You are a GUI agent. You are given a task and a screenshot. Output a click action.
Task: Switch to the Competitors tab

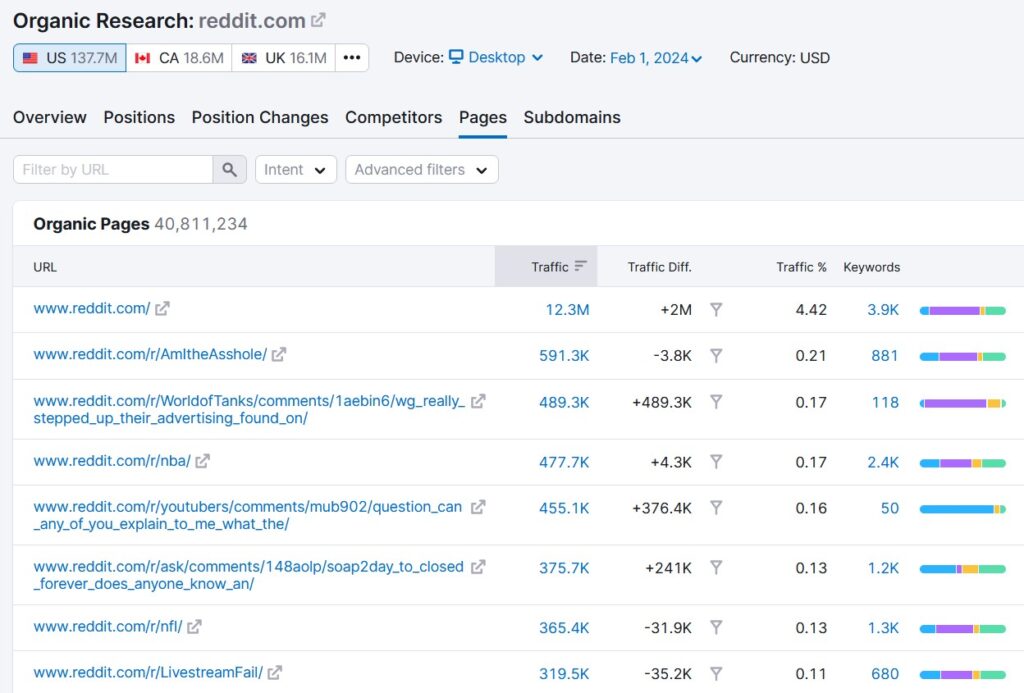[394, 118]
